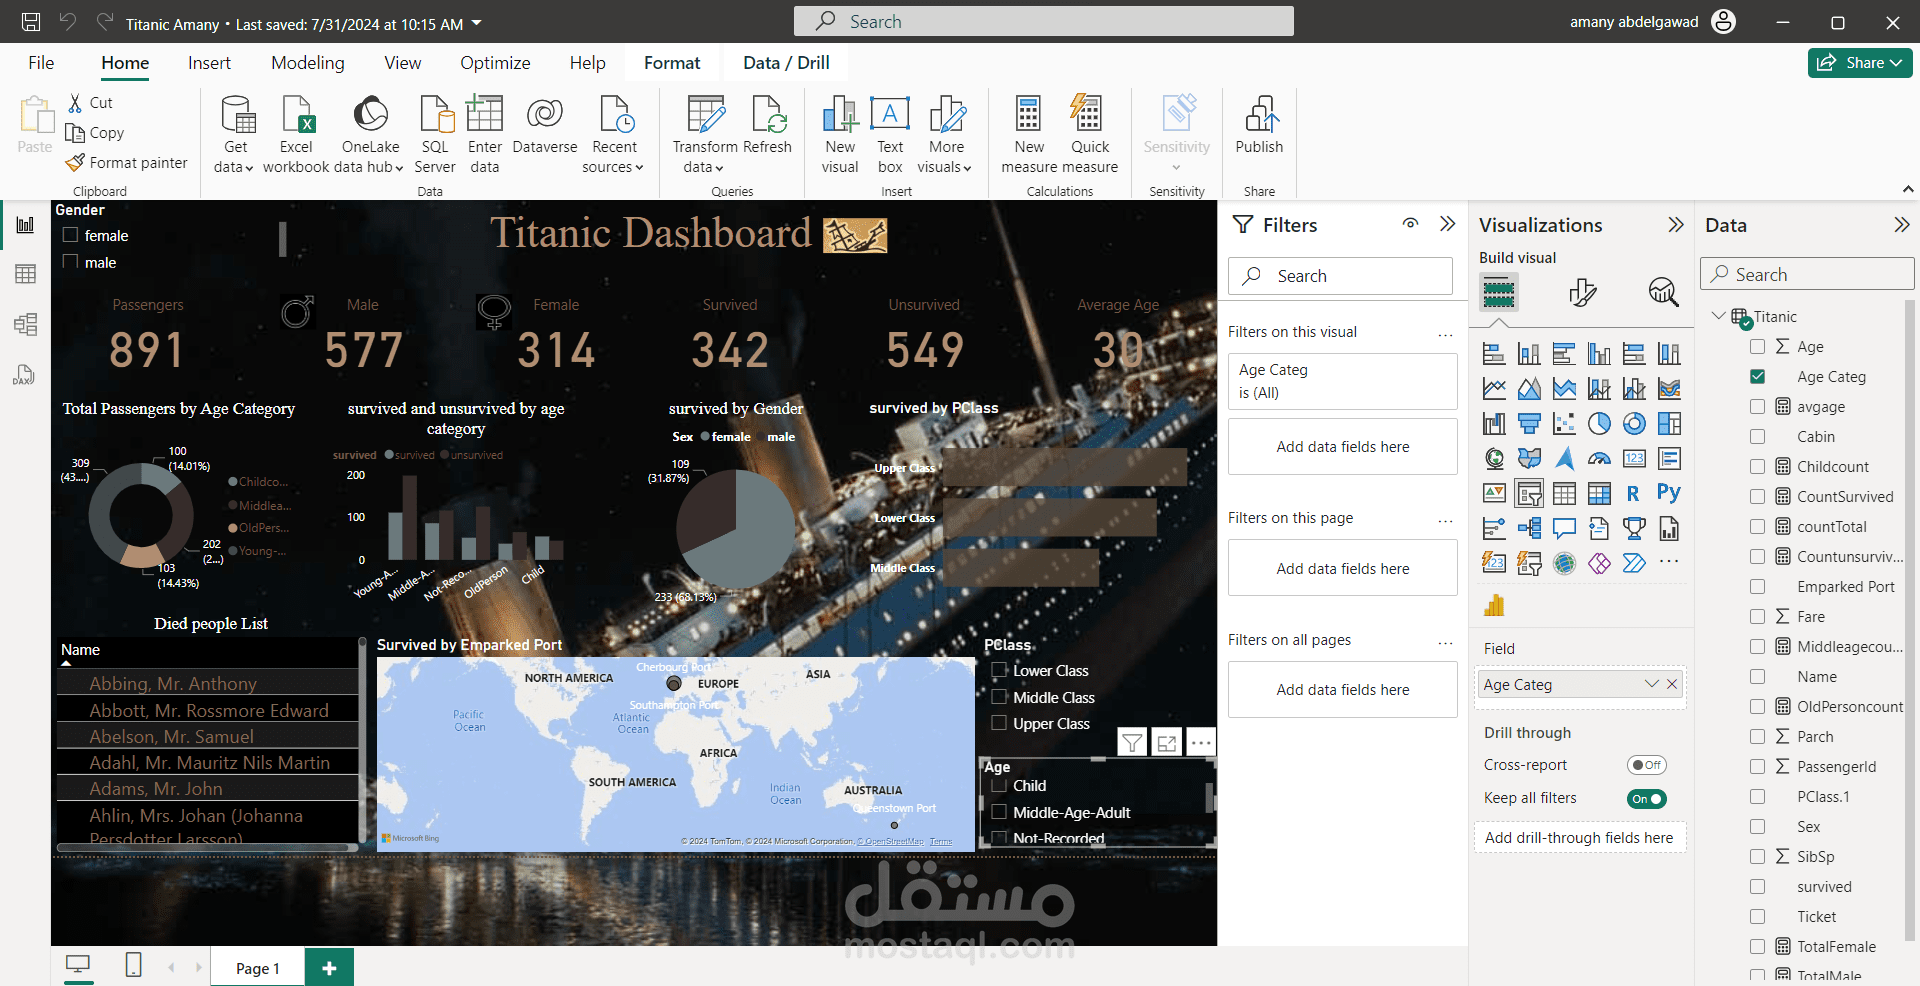Screen dimensions: 1920x986
Task: Switch to the Modeling ribbon tab
Action: tap(308, 63)
